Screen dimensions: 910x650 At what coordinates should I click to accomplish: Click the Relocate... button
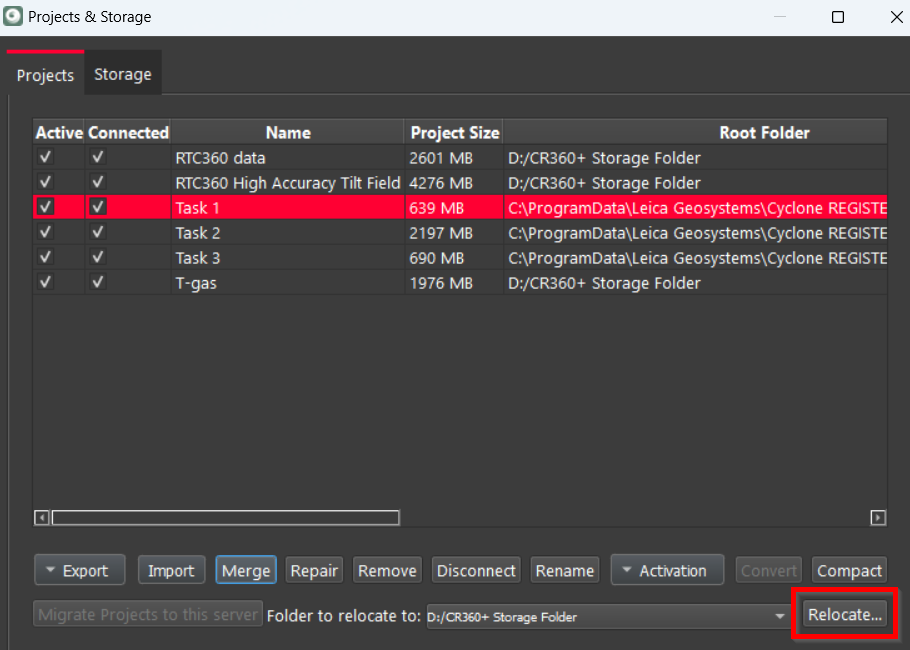[845, 615]
